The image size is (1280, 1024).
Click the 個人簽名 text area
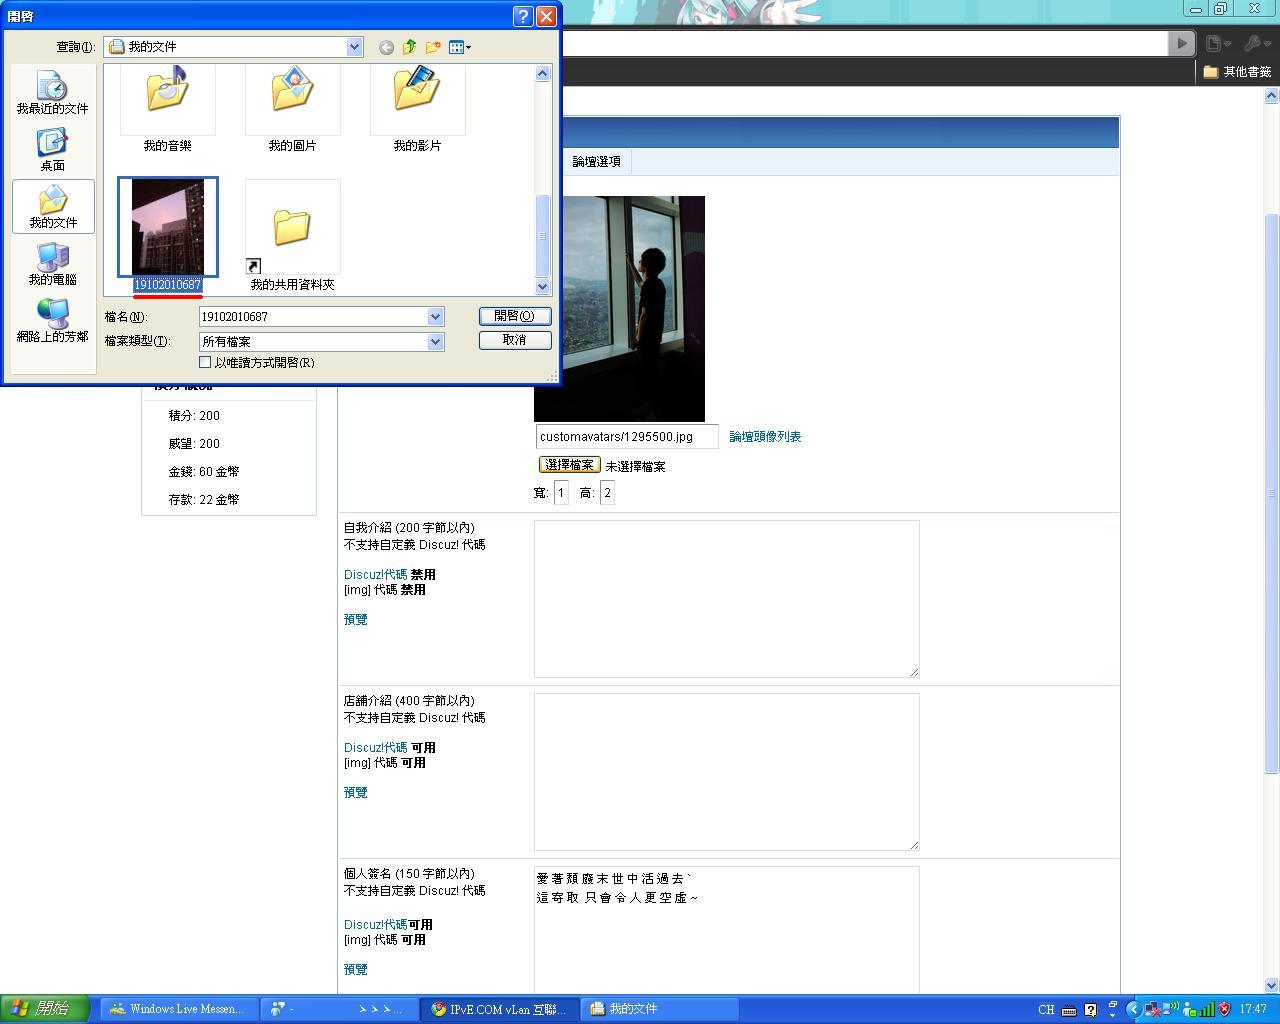tap(727, 930)
